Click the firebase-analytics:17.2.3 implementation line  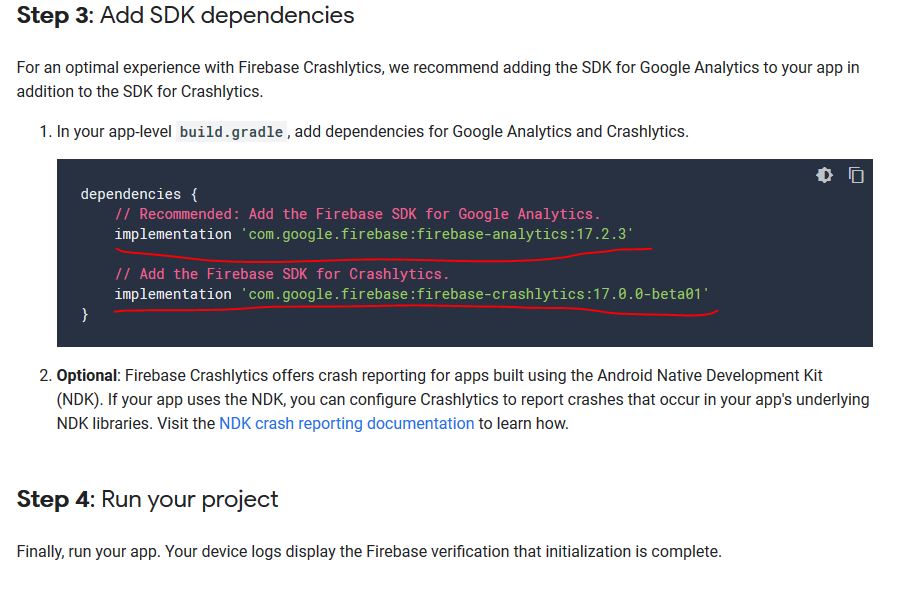click(374, 234)
